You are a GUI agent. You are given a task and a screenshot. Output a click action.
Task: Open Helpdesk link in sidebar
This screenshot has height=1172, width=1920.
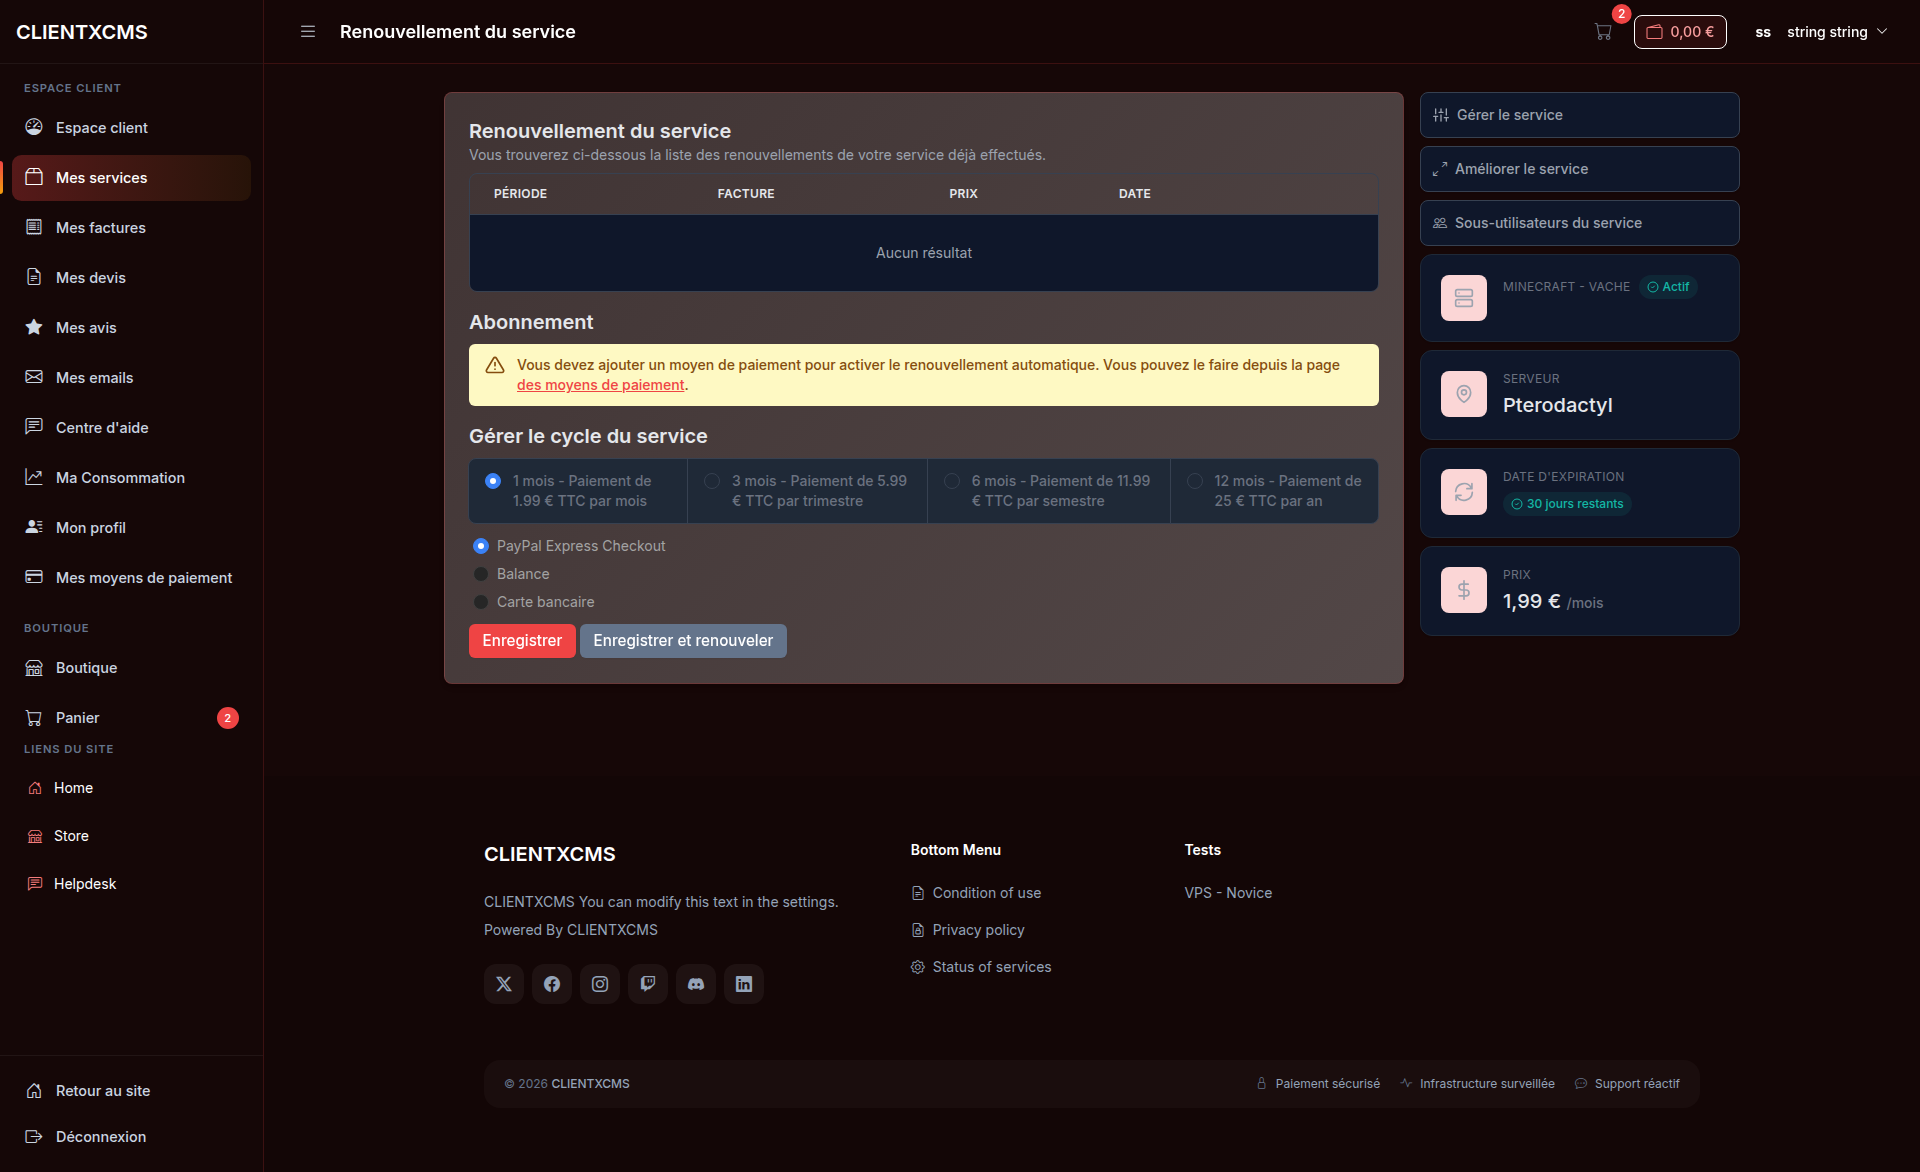tap(85, 884)
